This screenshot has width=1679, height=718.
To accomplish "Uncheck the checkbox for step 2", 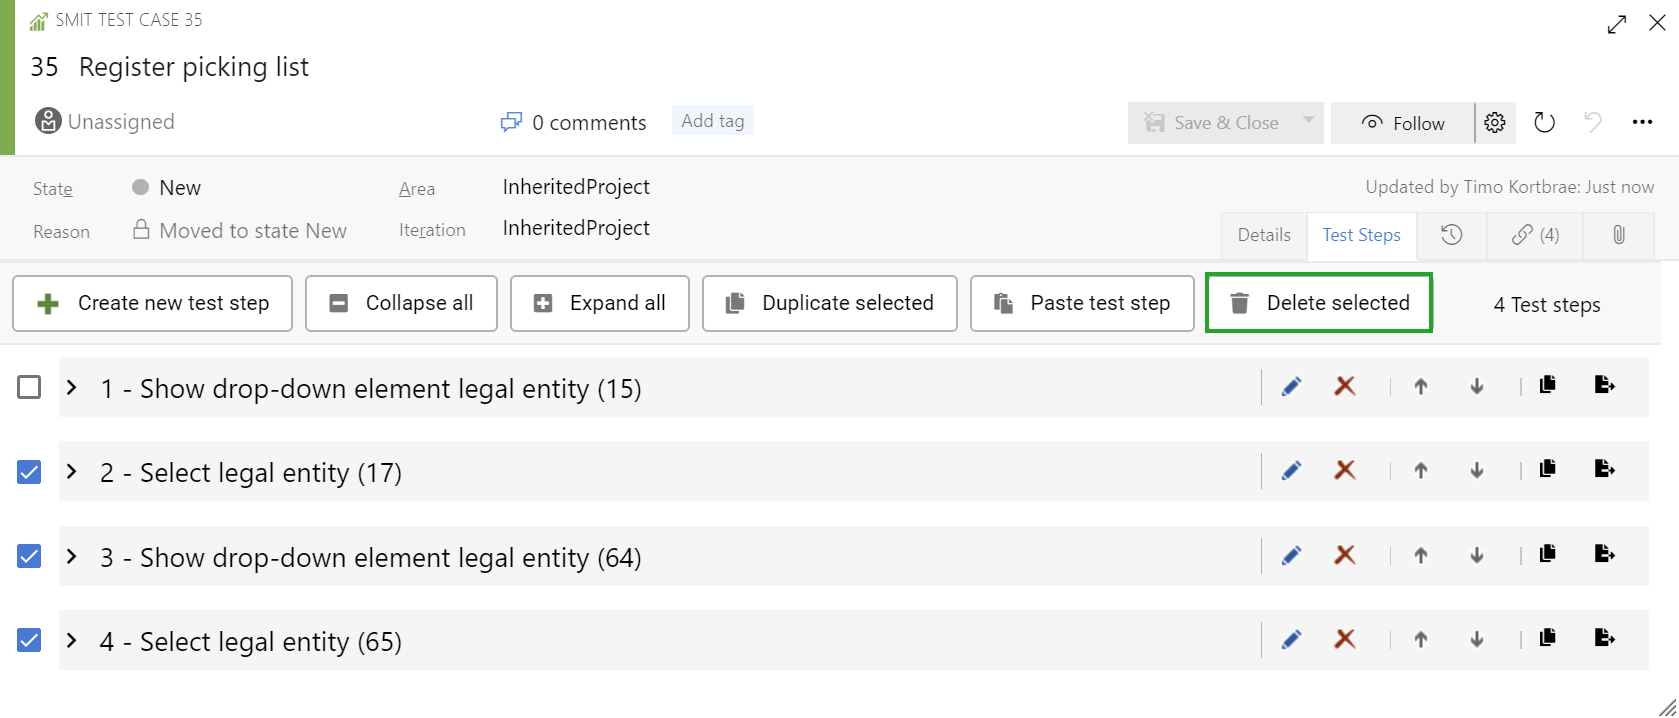I will [x=29, y=472].
